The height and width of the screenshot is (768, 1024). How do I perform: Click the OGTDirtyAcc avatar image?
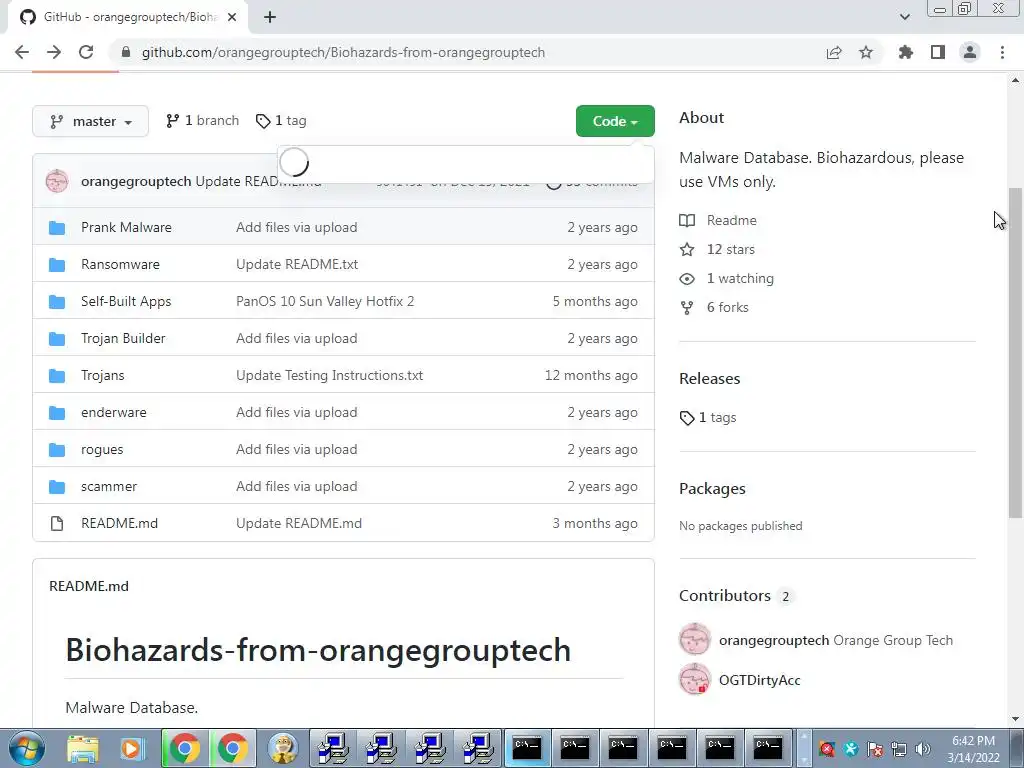point(695,680)
